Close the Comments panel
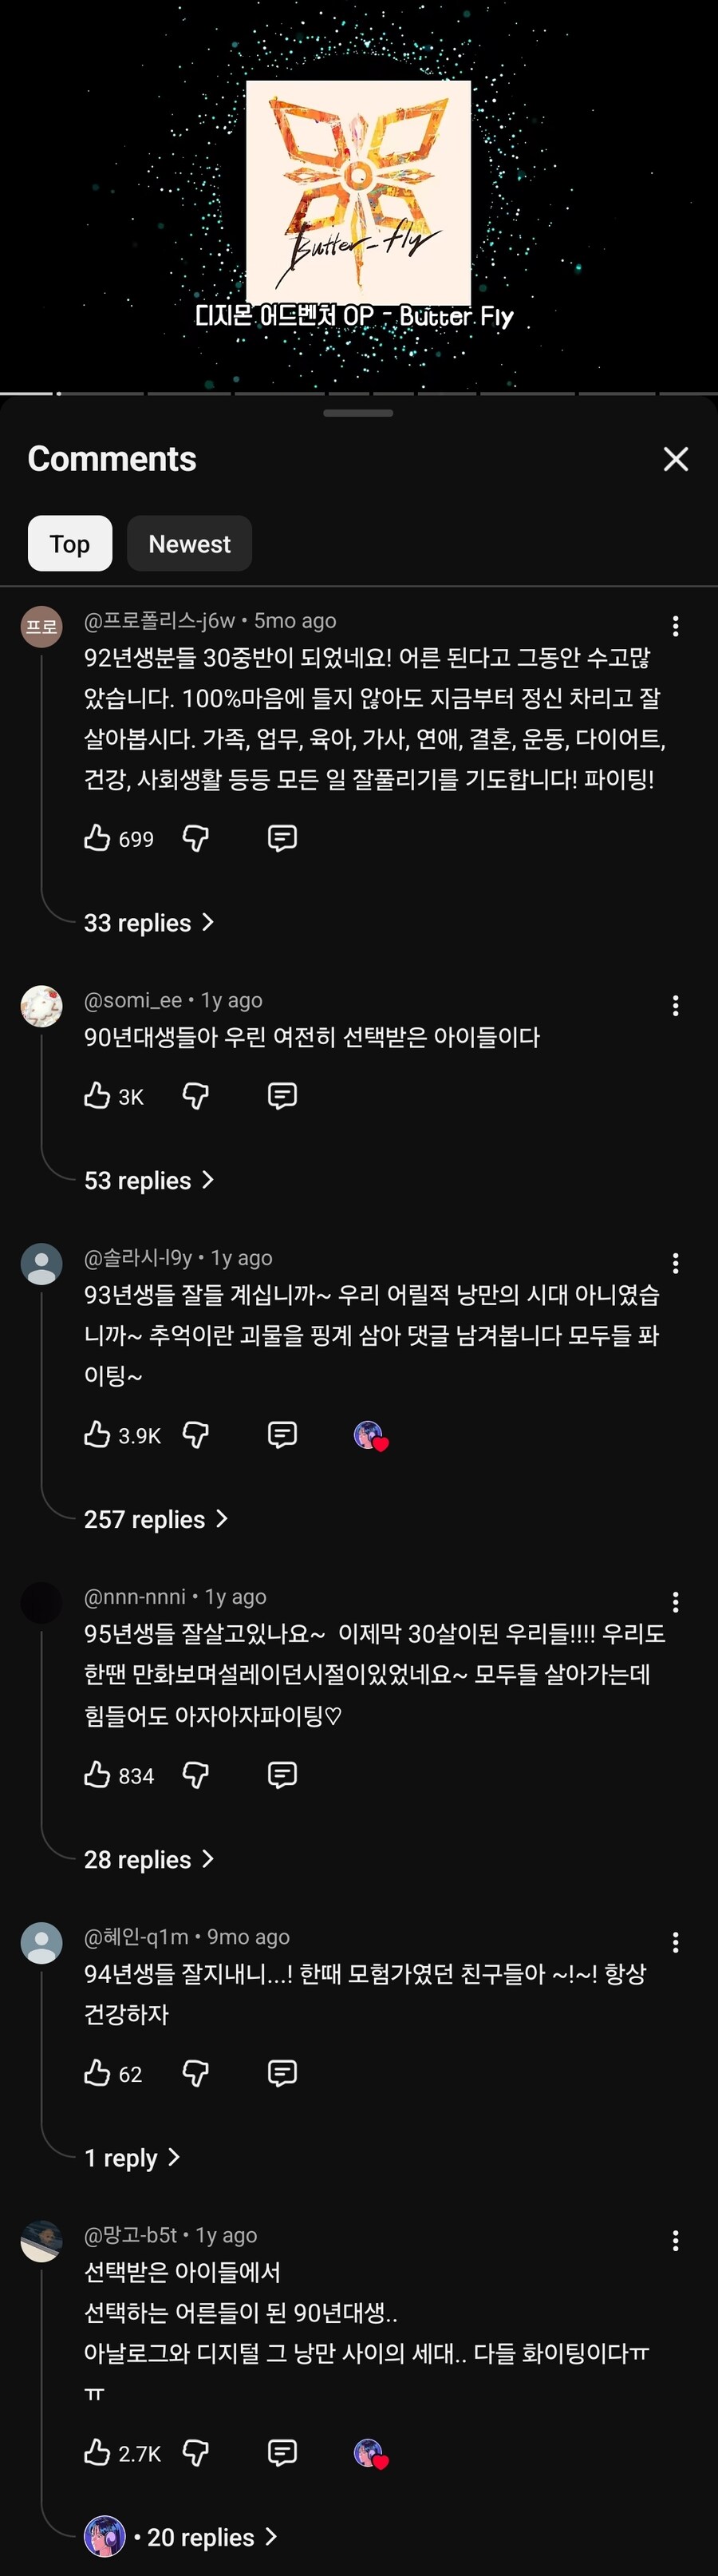Viewport: 718px width, 2576px height. click(676, 459)
